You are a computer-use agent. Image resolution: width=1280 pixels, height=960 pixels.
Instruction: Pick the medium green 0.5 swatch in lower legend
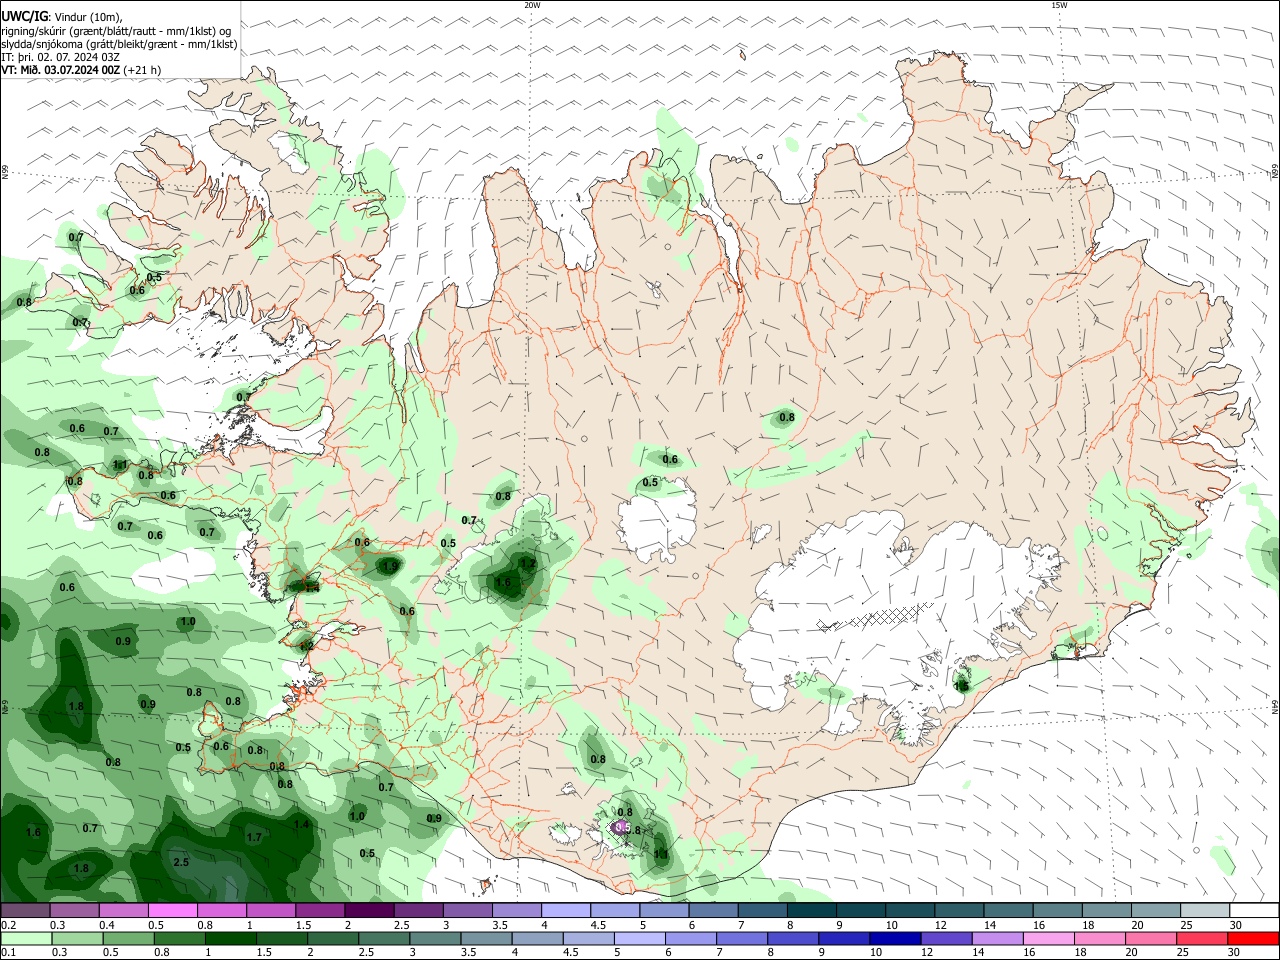tap(129, 939)
